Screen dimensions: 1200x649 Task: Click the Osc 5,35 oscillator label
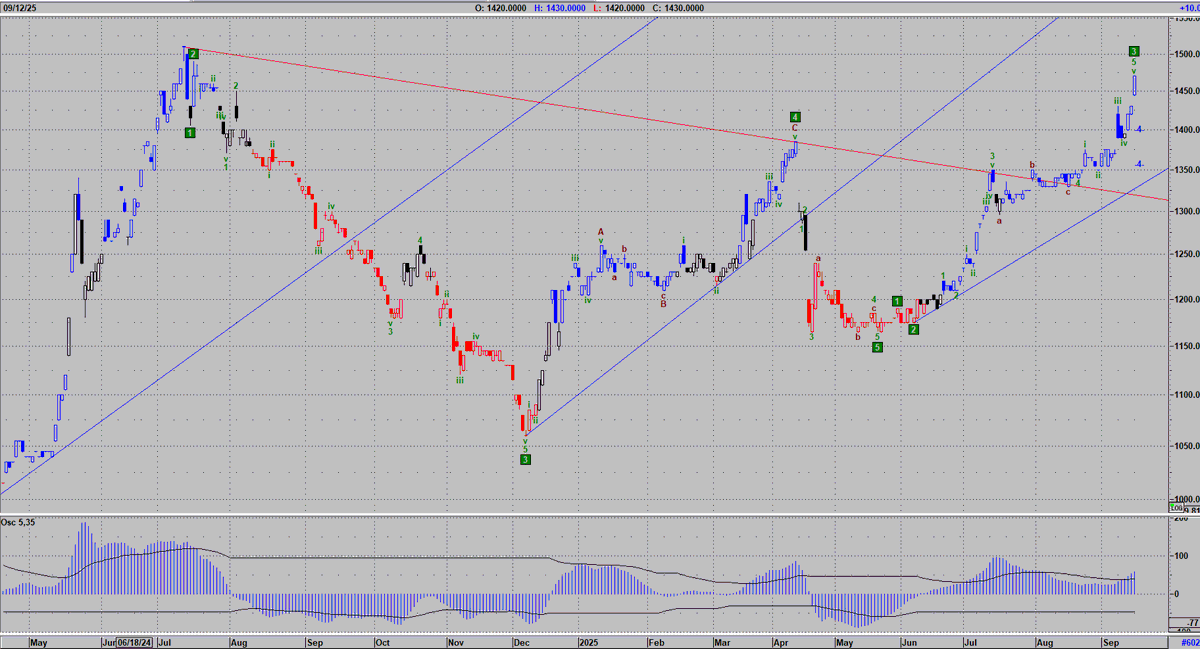(20, 522)
